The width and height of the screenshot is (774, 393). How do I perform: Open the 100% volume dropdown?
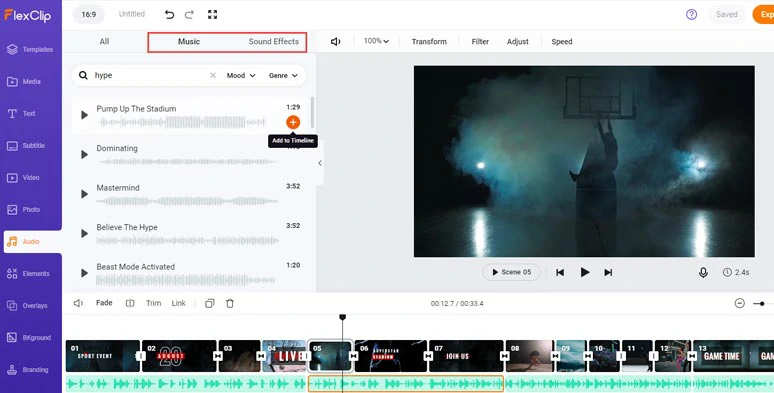tap(376, 41)
